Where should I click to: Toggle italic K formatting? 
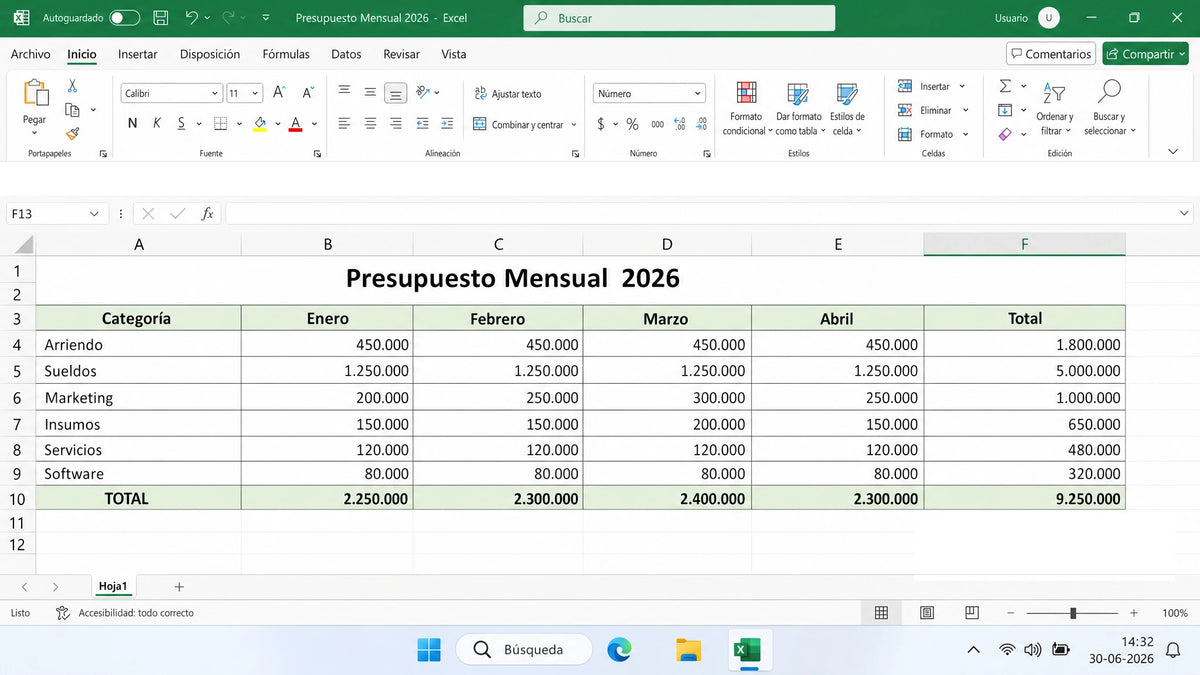coord(157,123)
